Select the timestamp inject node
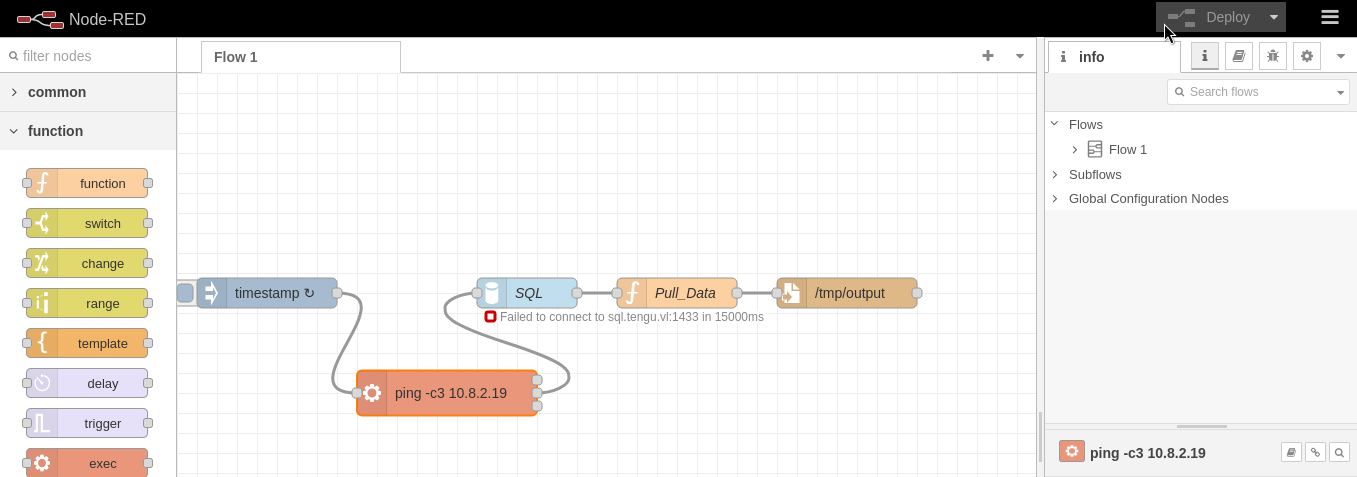This screenshot has width=1357, height=477. pos(267,293)
